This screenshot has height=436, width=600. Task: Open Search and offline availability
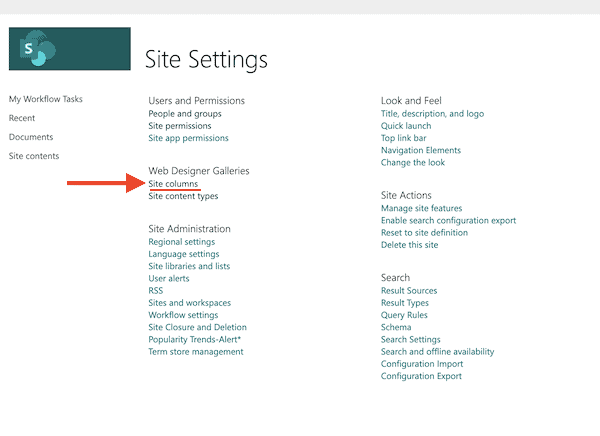coord(437,352)
